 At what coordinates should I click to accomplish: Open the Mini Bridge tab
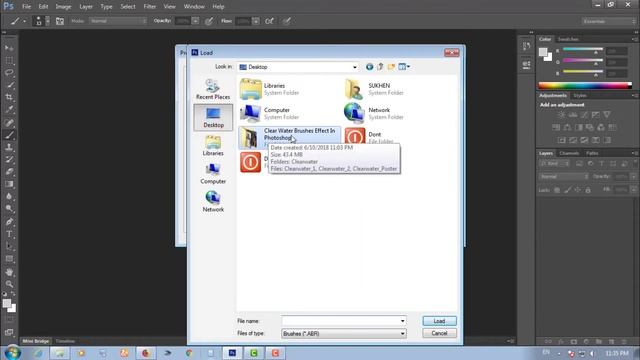(x=36, y=341)
